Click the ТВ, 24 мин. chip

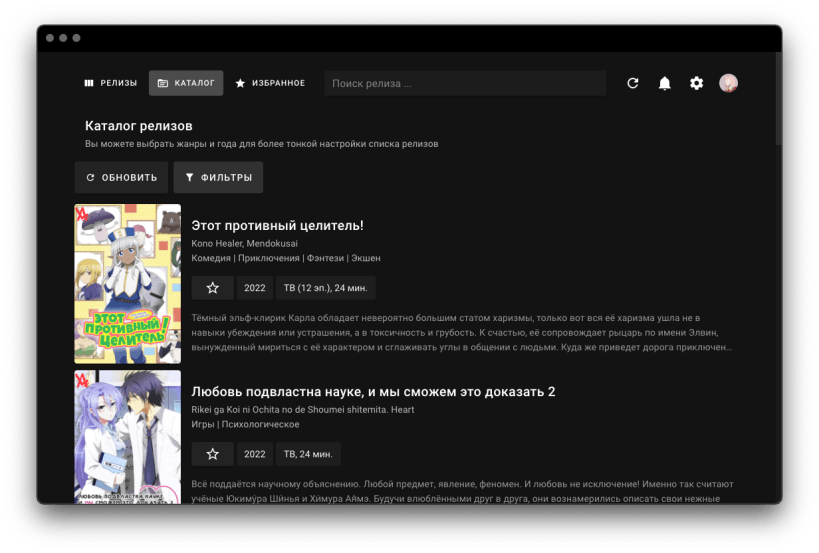pyautogui.click(x=308, y=454)
